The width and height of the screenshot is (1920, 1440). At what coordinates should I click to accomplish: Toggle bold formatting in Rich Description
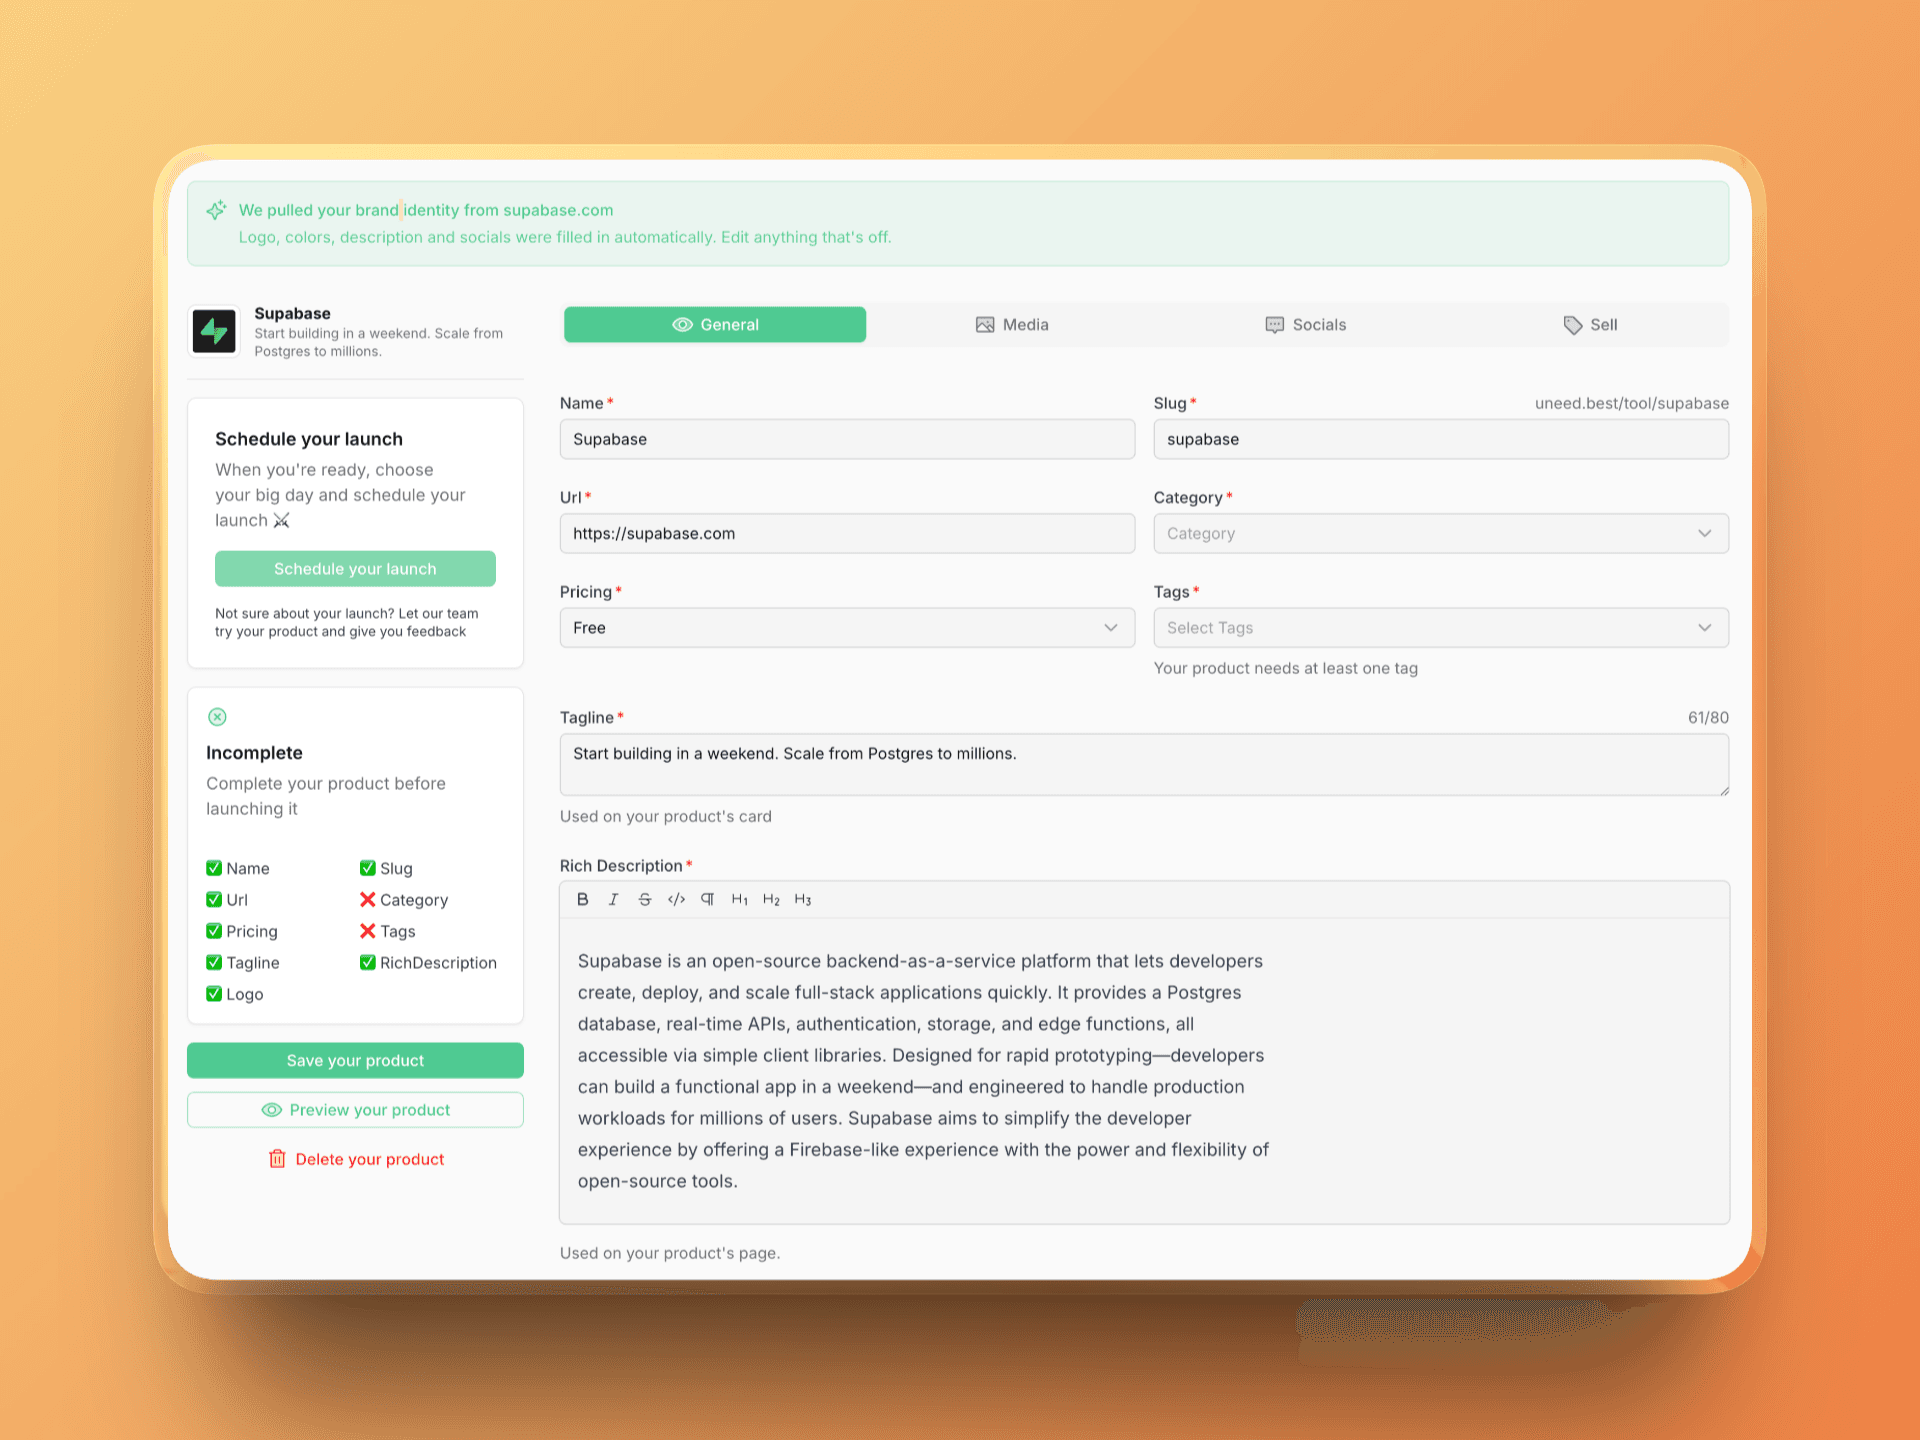coord(583,899)
